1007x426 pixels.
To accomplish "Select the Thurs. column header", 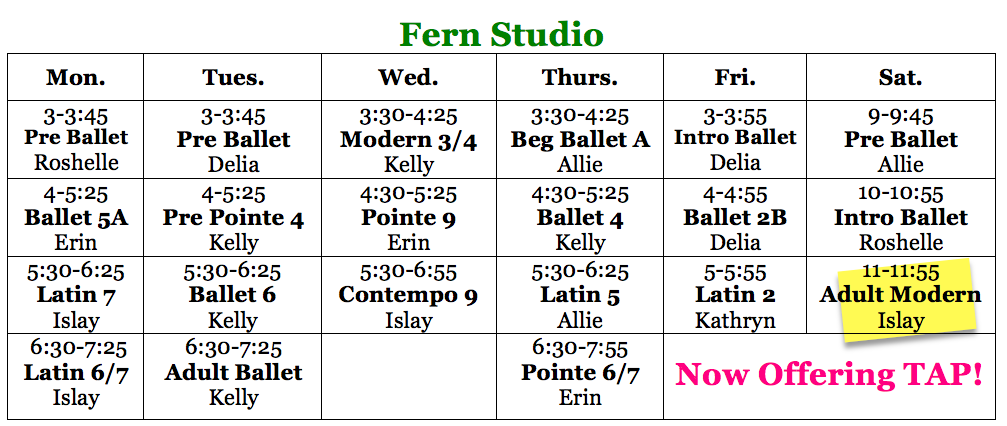I will click(x=579, y=77).
